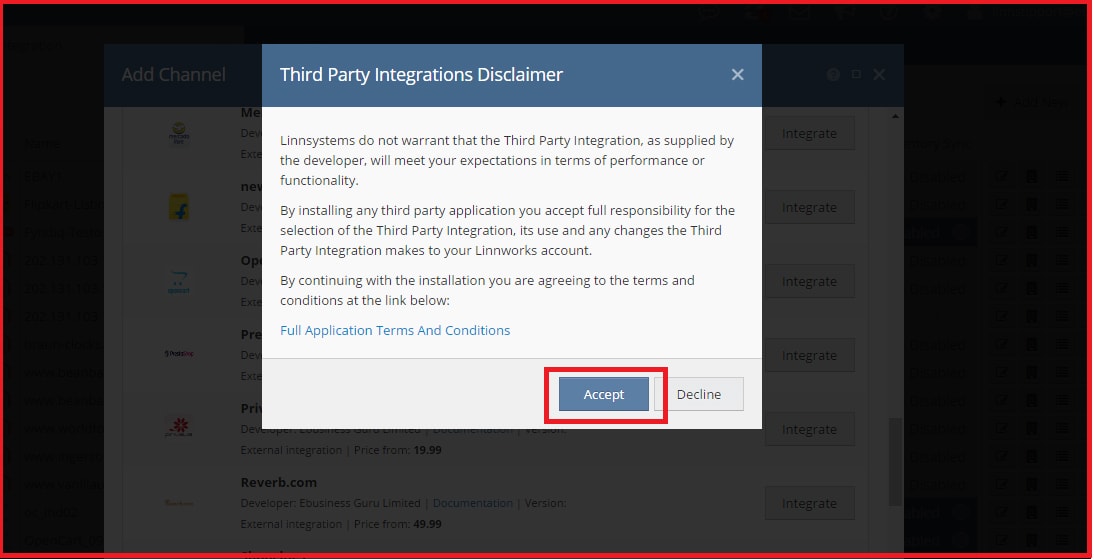Click the Mercado Libre logo thumbnail
1094x559 pixels.
(x=179, y=133)
